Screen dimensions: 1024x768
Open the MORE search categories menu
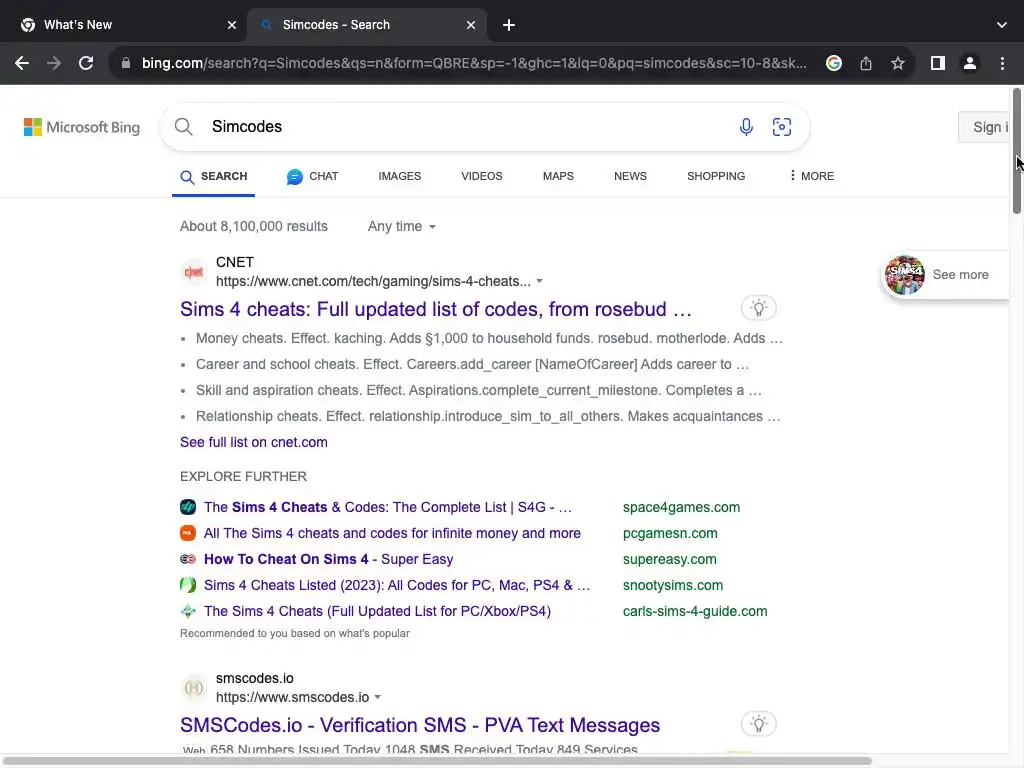811,176
